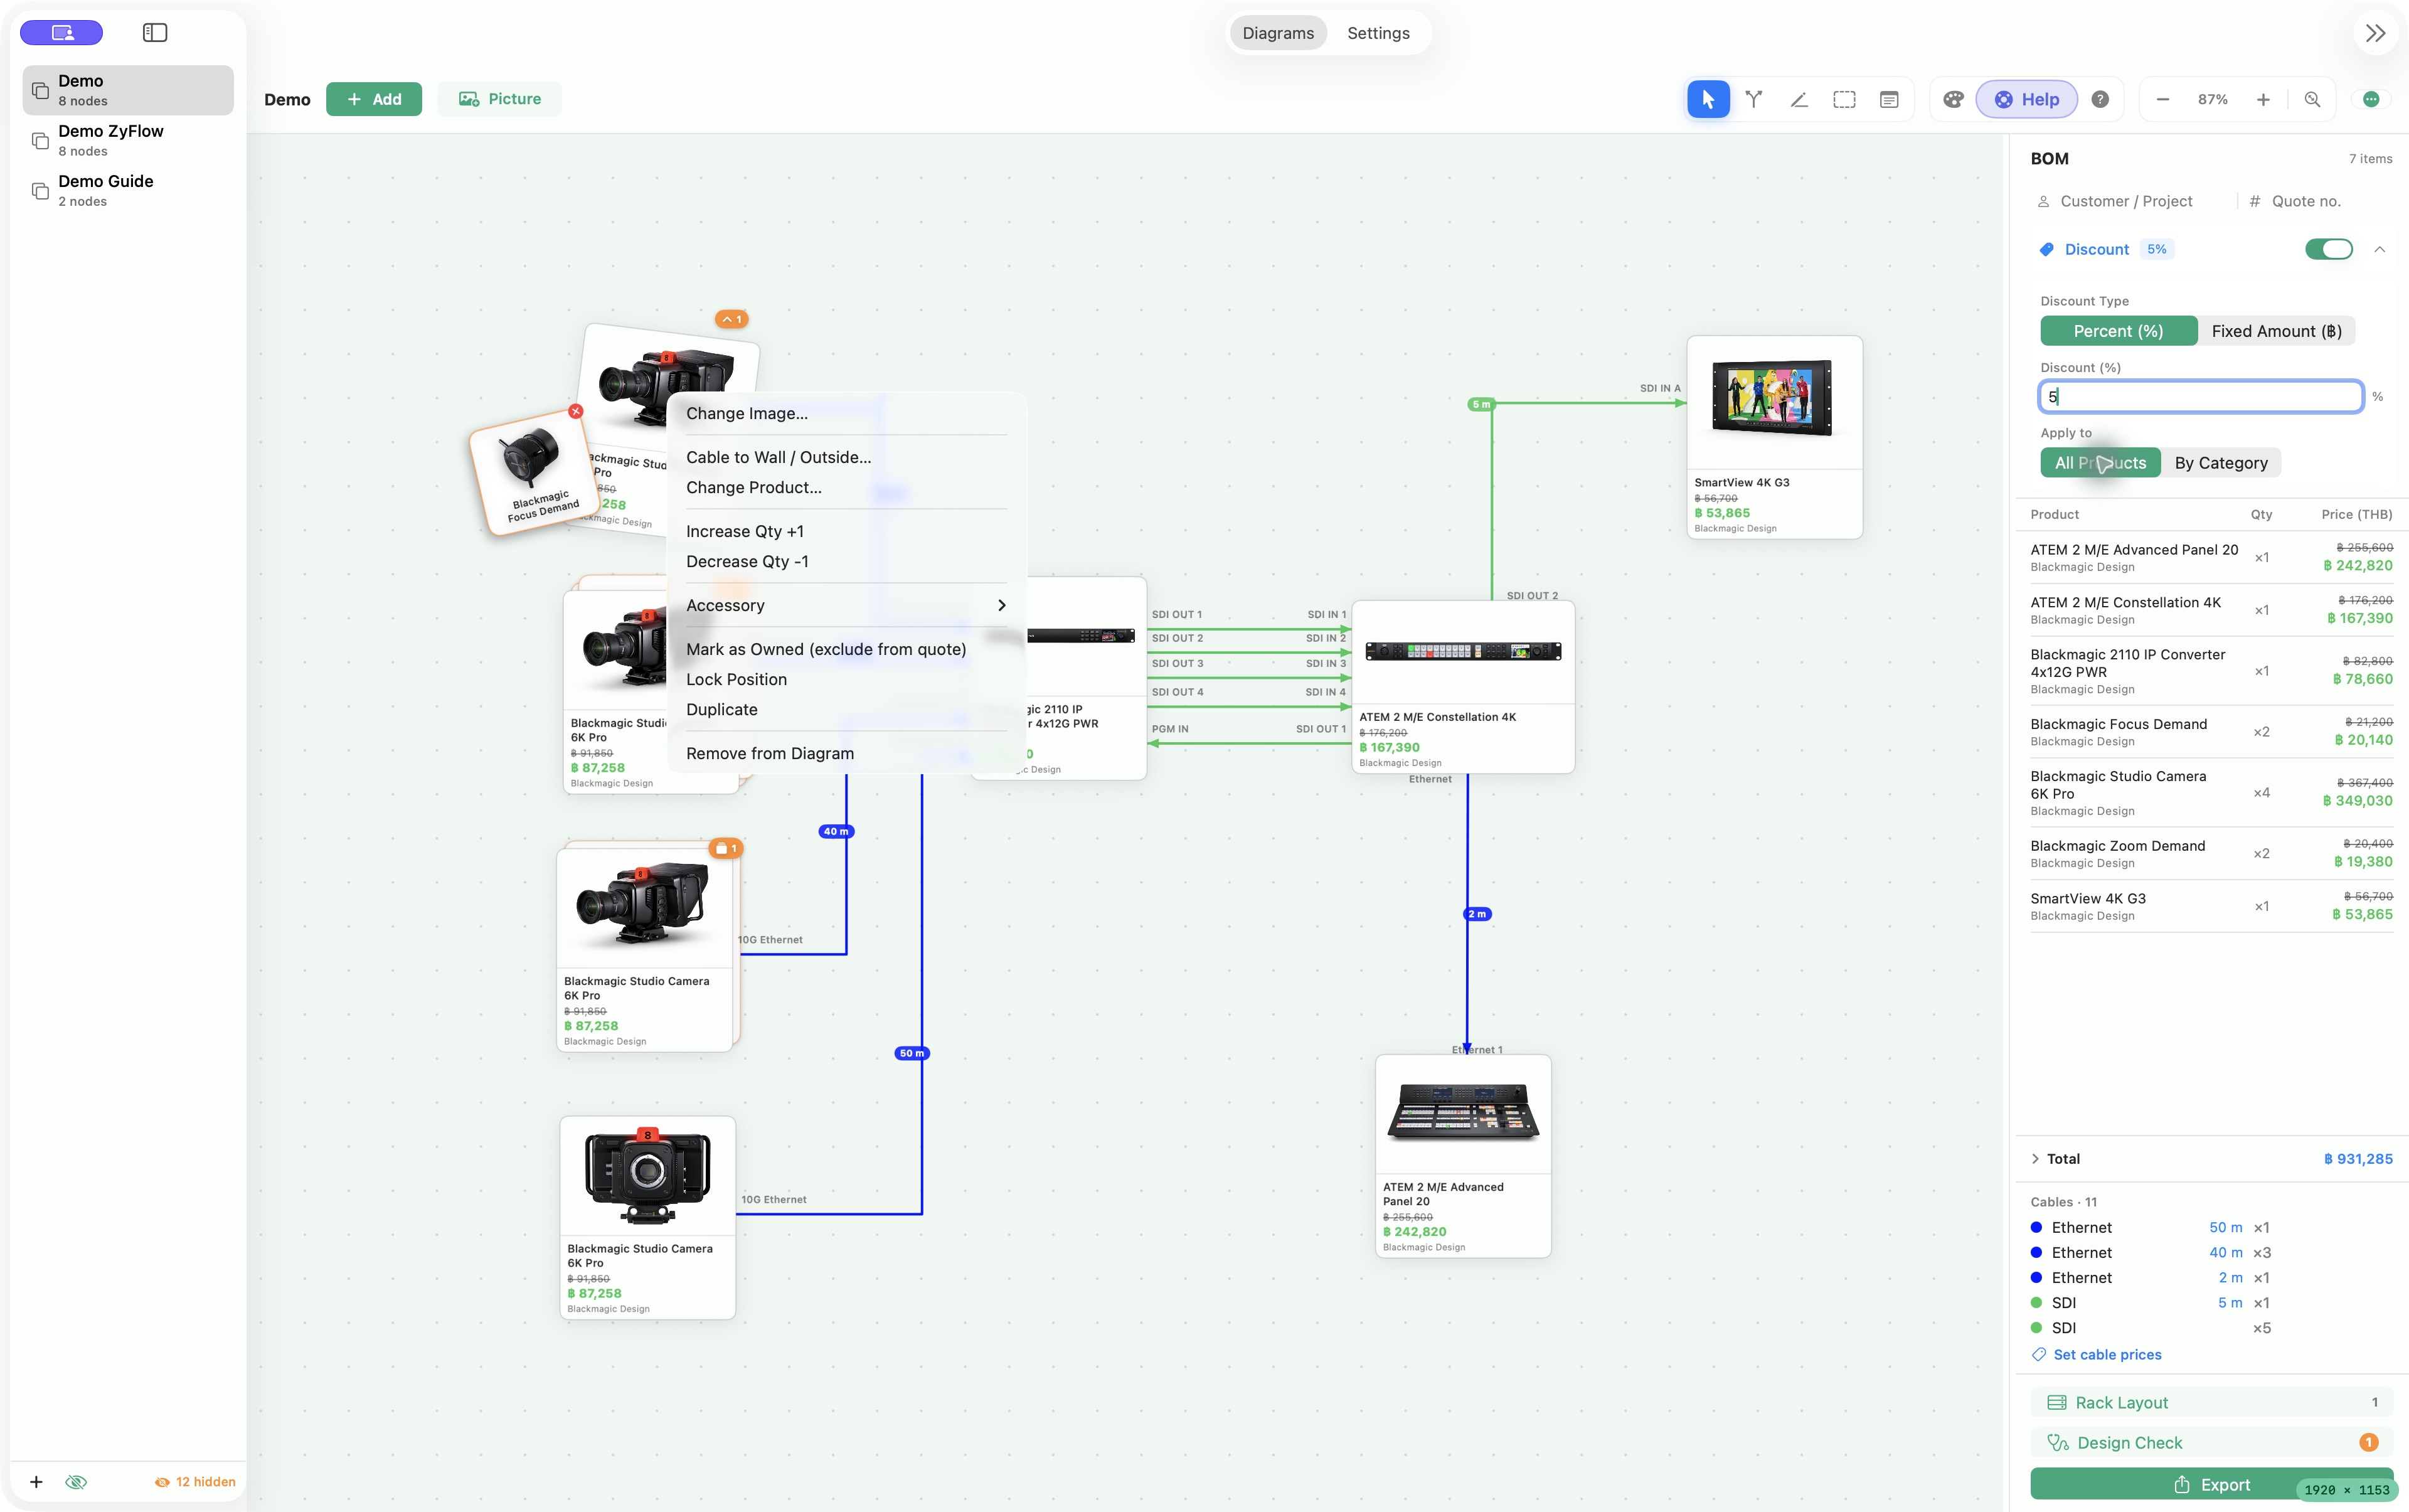Select the cable branch tool

pyautogui.click(x=1754, y=99)
